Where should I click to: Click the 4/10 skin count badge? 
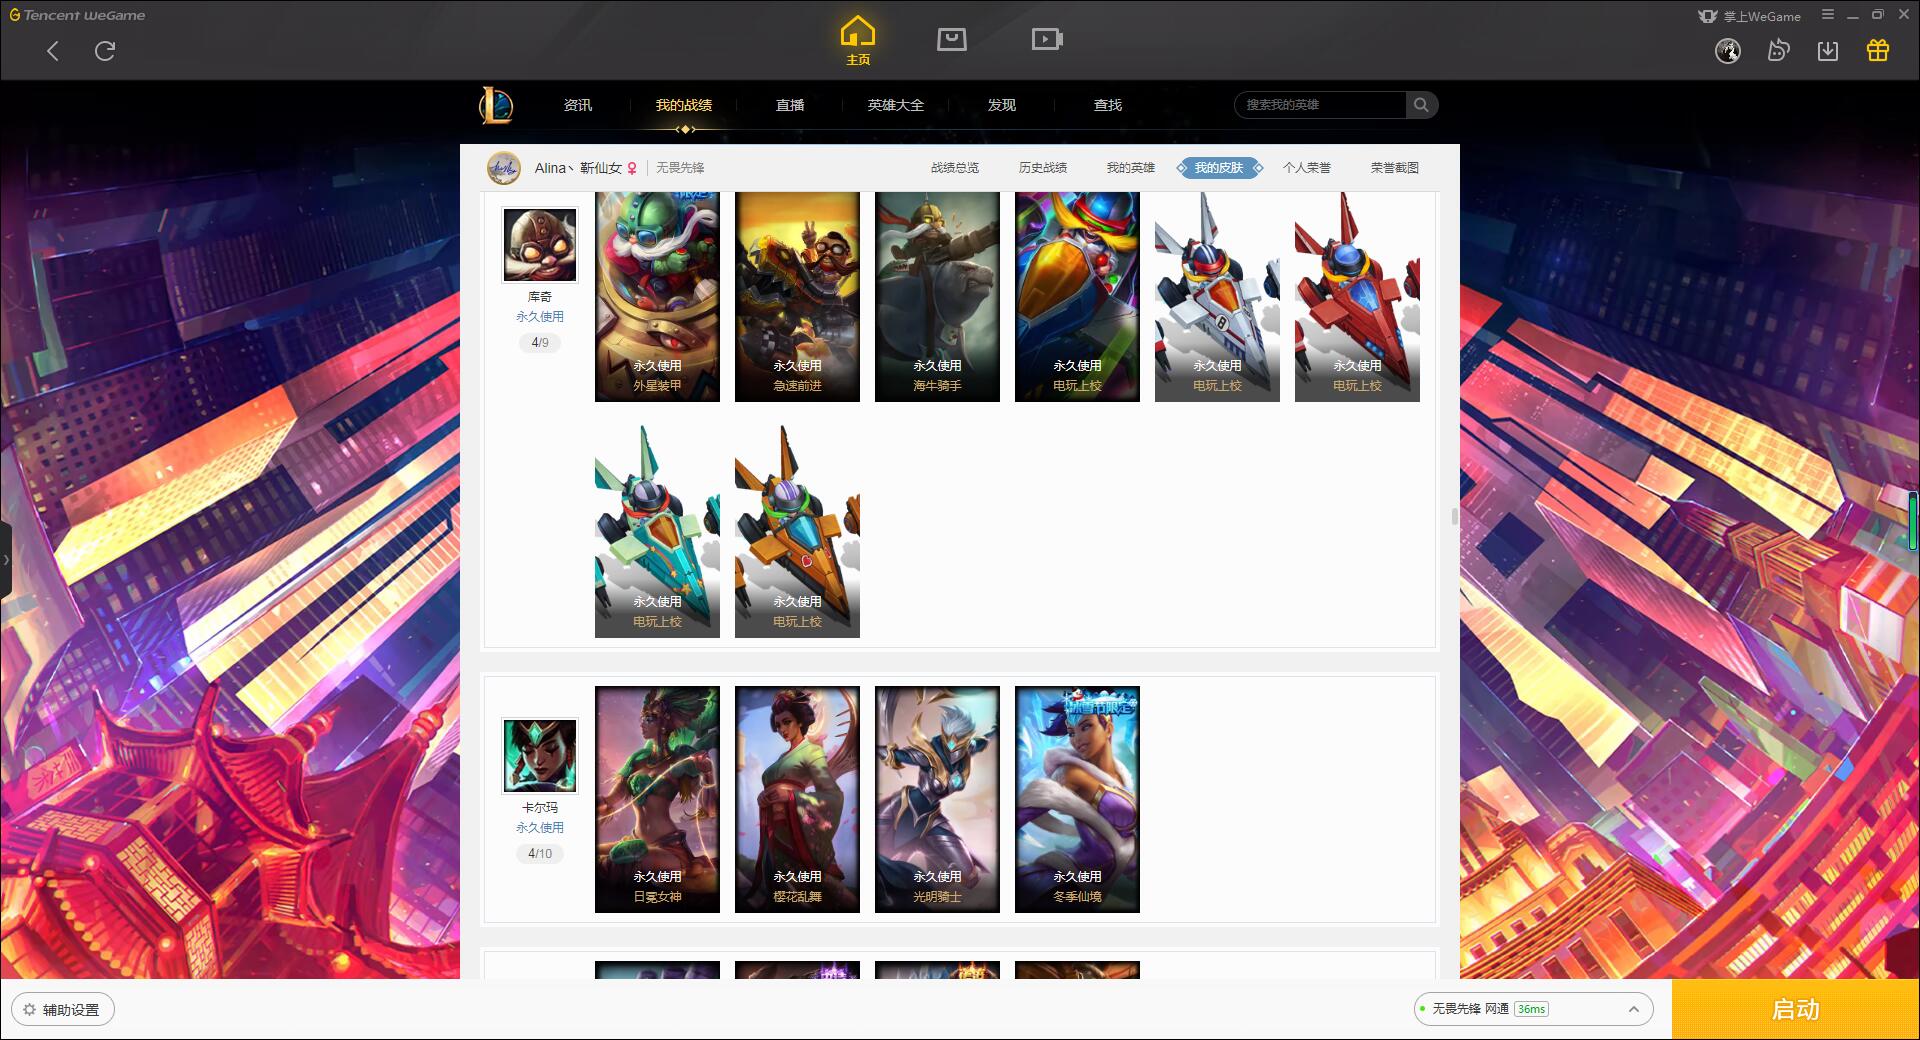[x=540, y=854]
